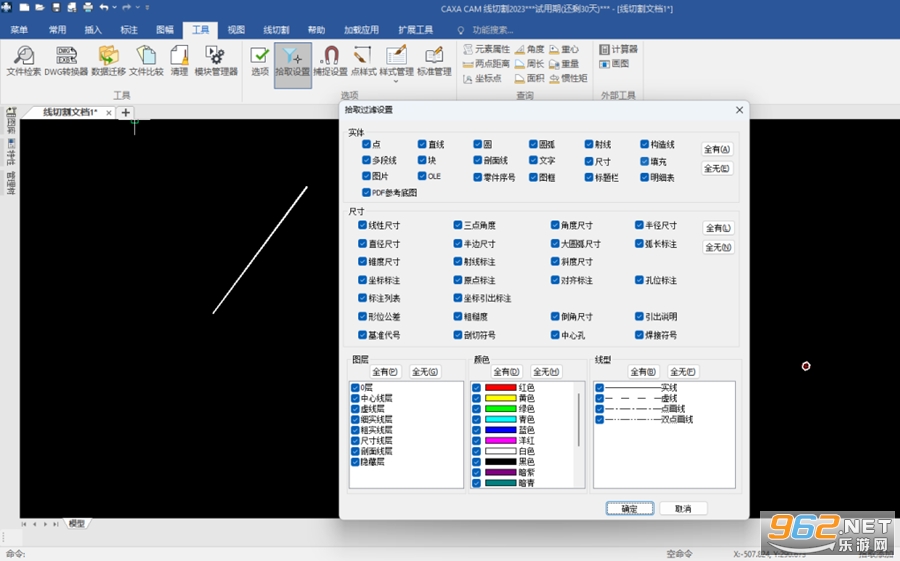Open the 数据迁移 data migration tool
This screenshot has width=900, height=561.
pyautogui.click(x=108, y=61)
